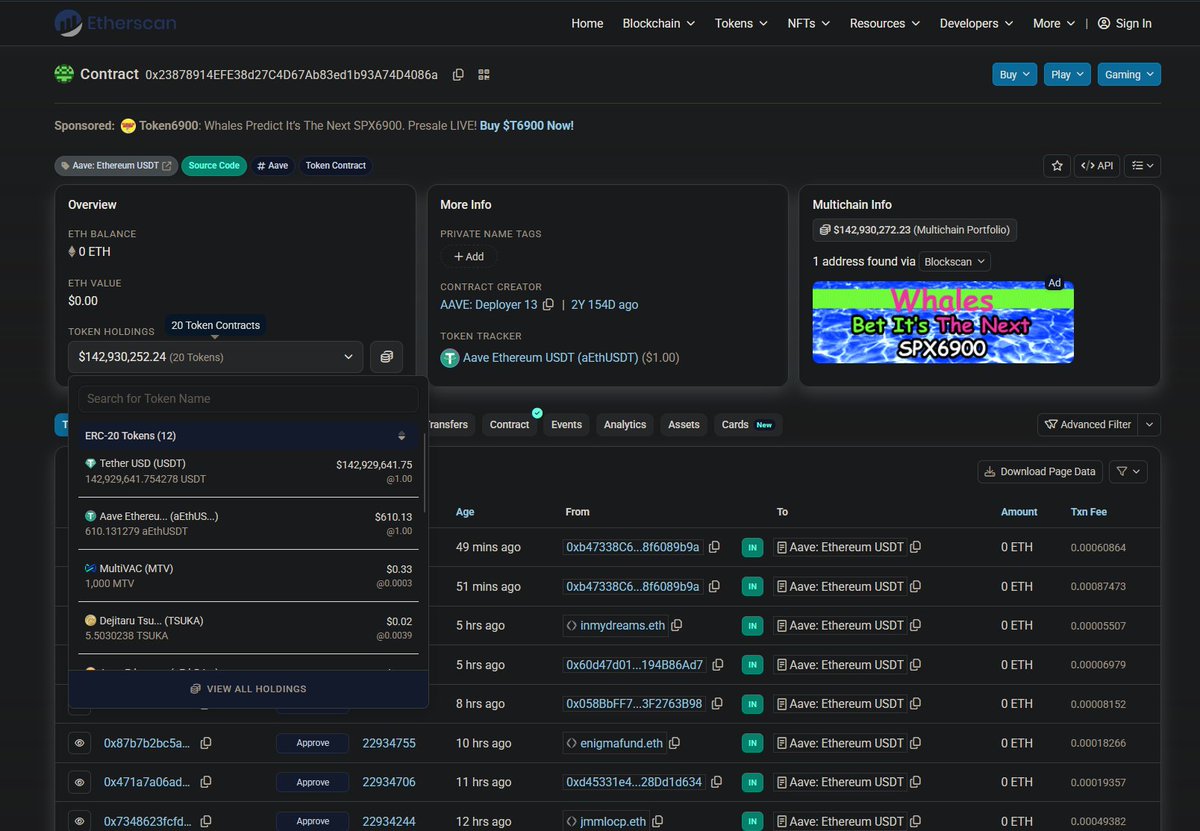Open the AAVE: Deployer 13 link
Viewport: 1200px width, 831px height.
(x=489, y=305)
